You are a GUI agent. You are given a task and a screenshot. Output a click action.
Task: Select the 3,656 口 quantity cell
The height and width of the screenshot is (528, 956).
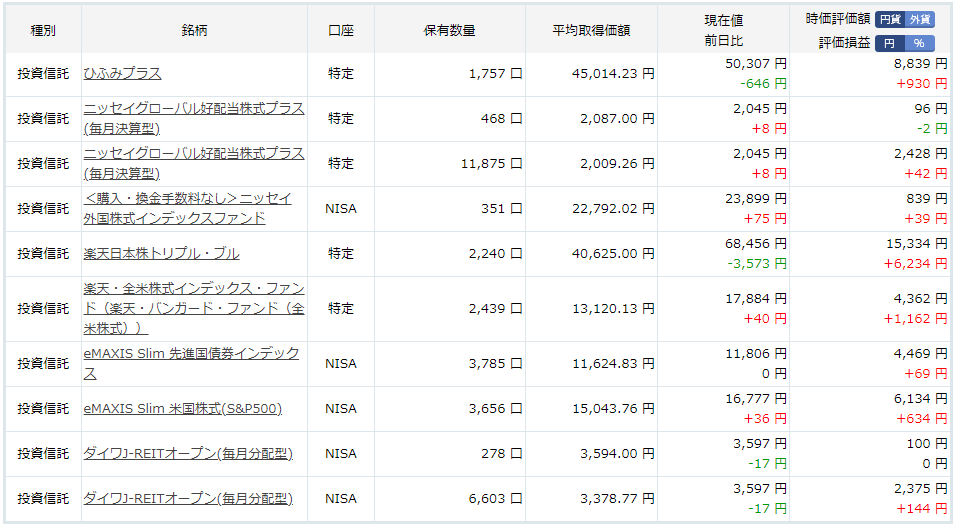click(495, 408)
